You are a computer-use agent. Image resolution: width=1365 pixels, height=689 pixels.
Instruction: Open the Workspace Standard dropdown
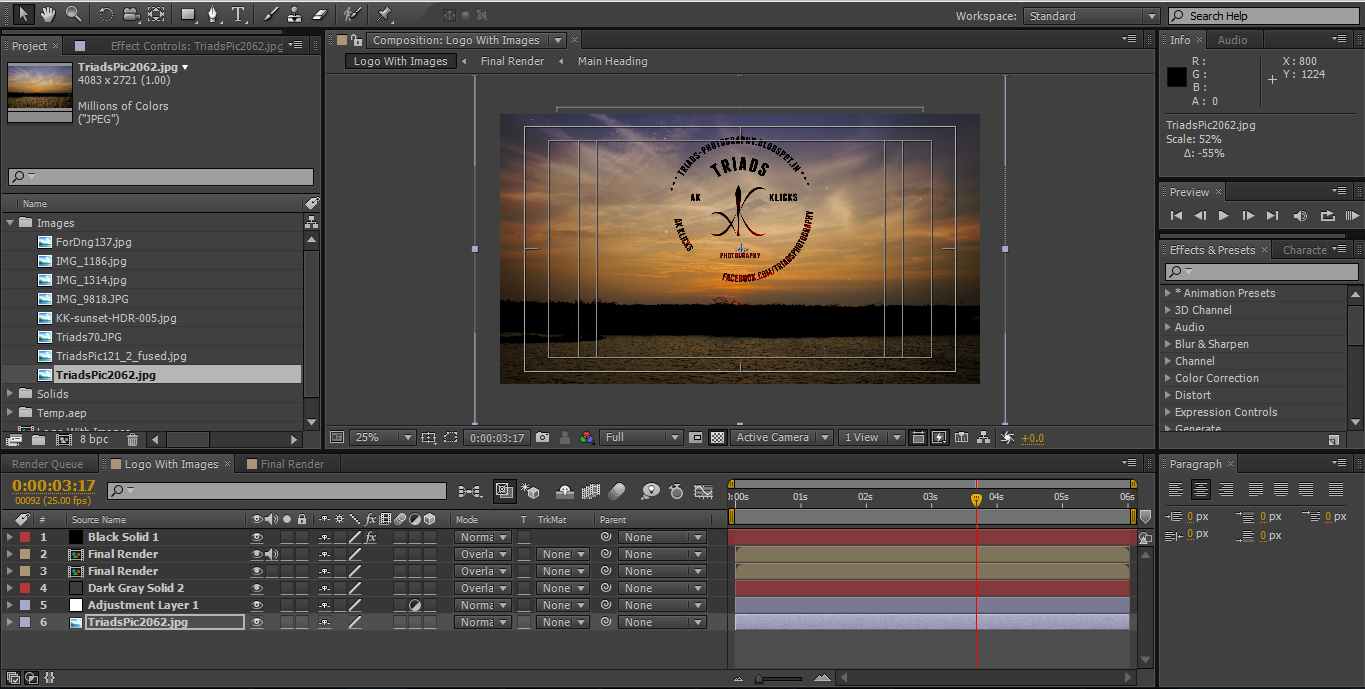click(x=1090, y=16)
